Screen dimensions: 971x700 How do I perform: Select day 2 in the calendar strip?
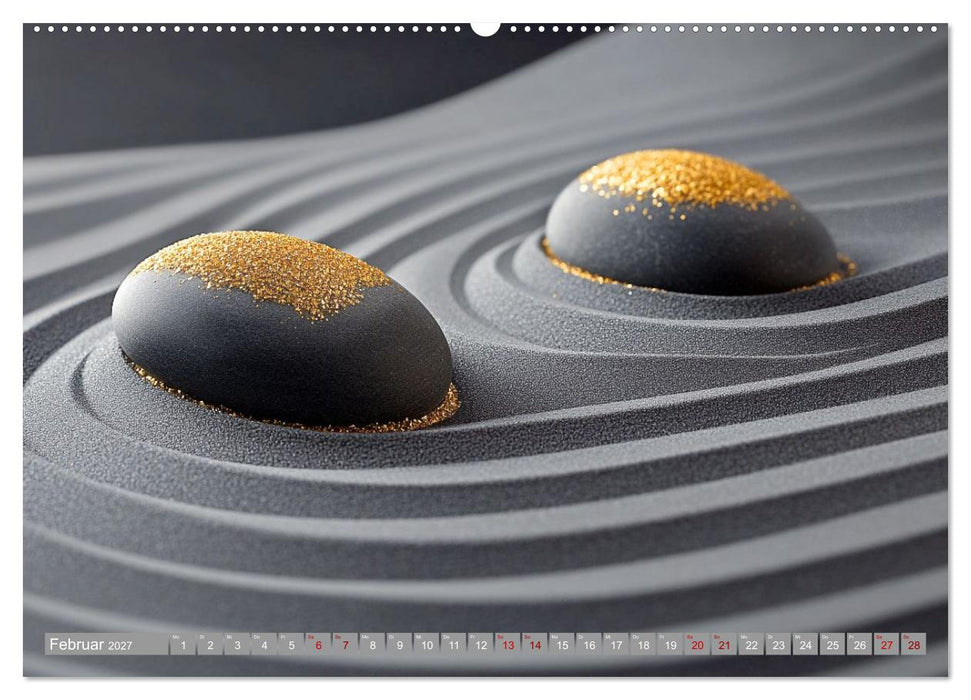coord(210,644)
